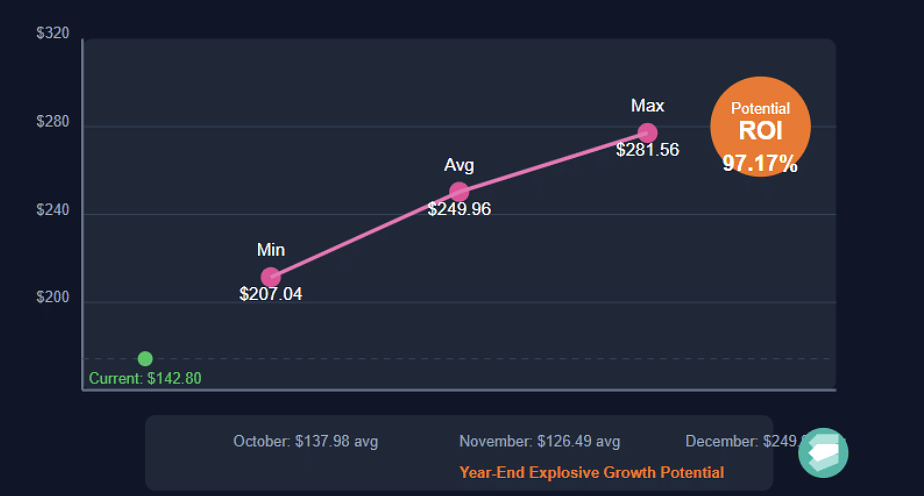Click the 97.17% ROI percentage
The image size is (924, 496).
[760, 163]
